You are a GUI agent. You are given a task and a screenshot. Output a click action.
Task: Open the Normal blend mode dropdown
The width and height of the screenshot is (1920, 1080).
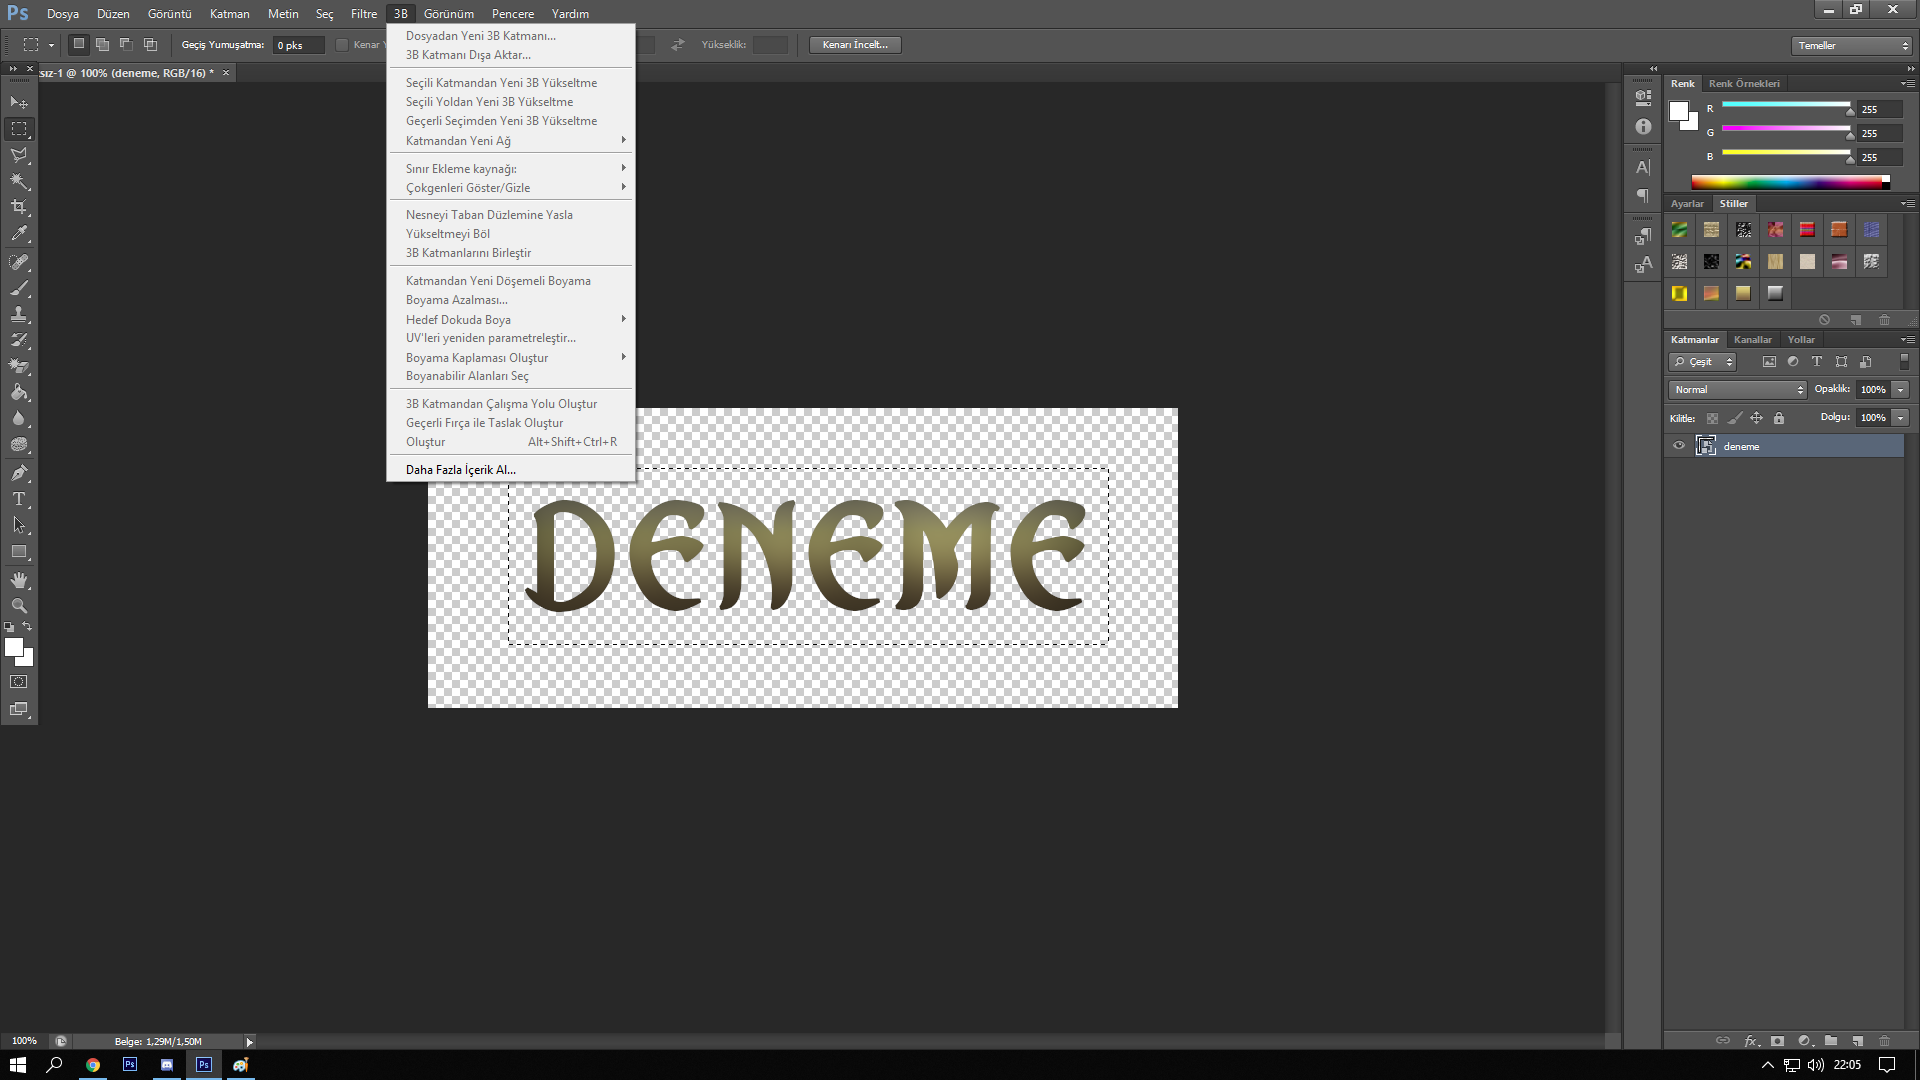click(x=1737, y=390)
